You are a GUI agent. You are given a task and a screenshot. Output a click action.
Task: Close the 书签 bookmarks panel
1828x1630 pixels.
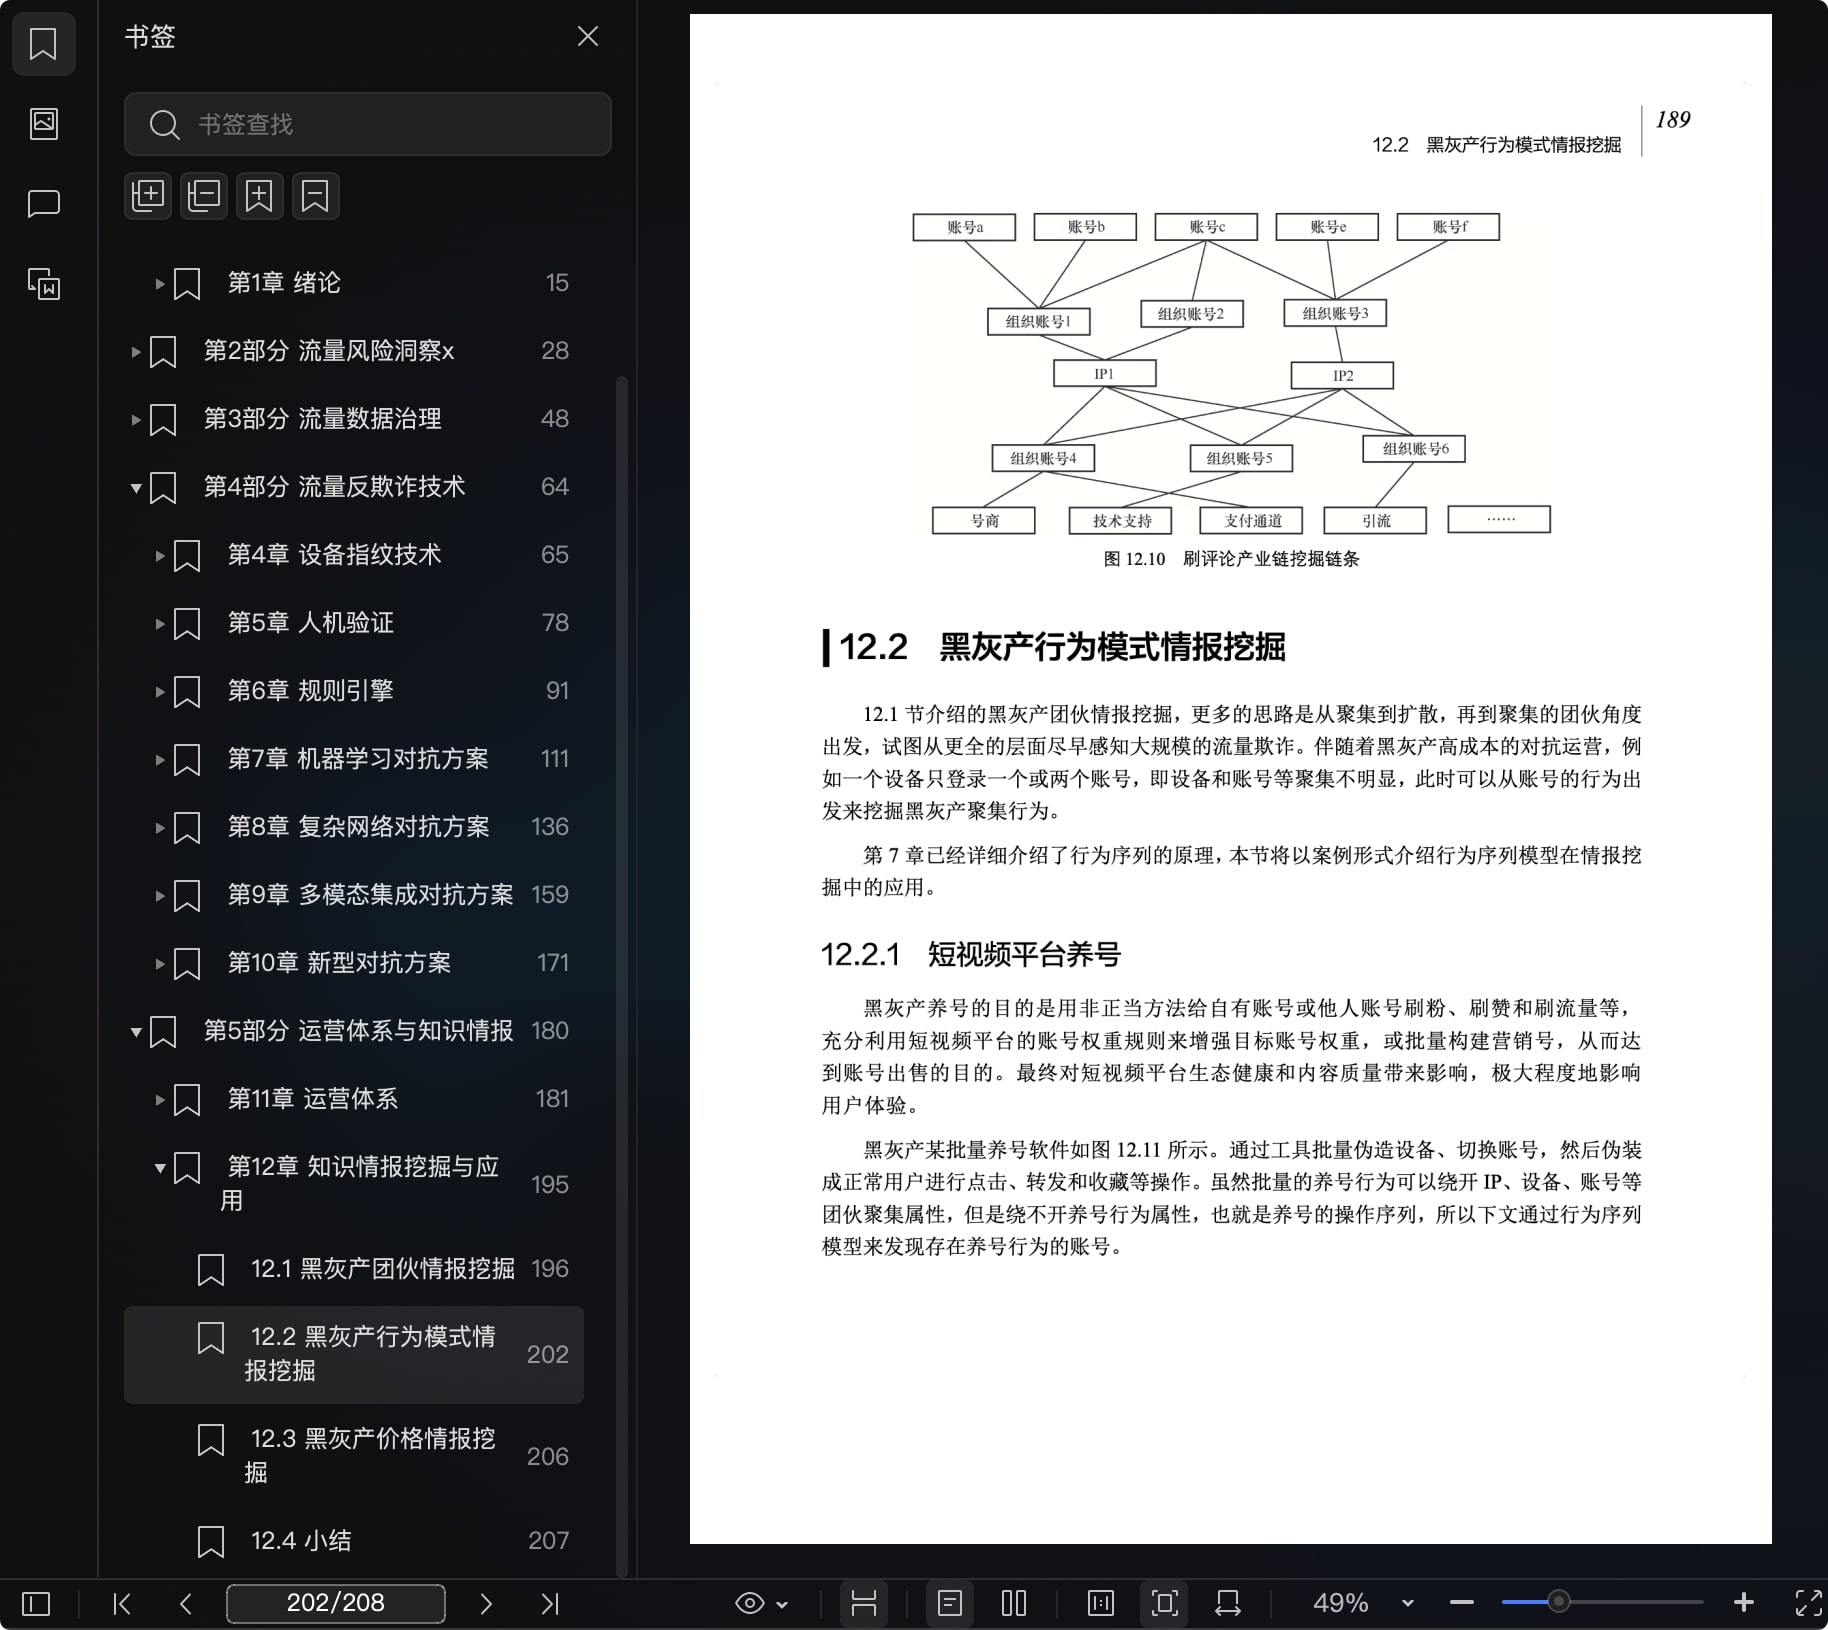[588, 37]
